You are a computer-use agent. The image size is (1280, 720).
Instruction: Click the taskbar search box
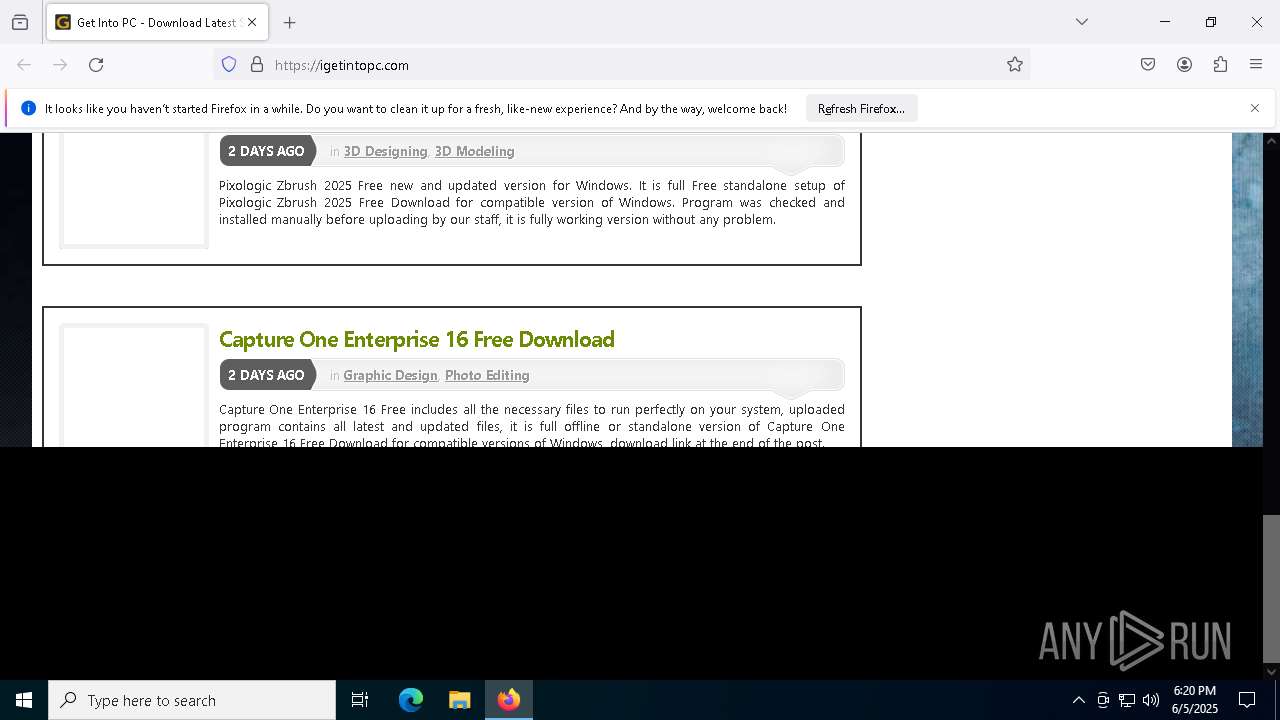[192, 700]
